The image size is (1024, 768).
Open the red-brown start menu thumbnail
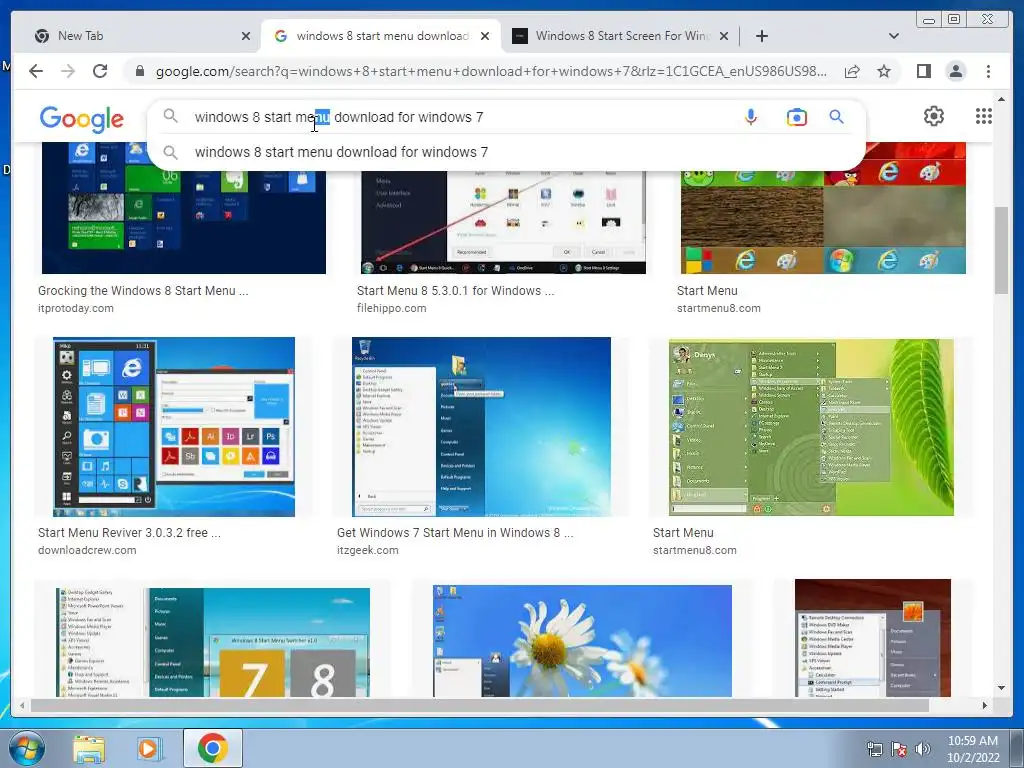coord(872,637)
